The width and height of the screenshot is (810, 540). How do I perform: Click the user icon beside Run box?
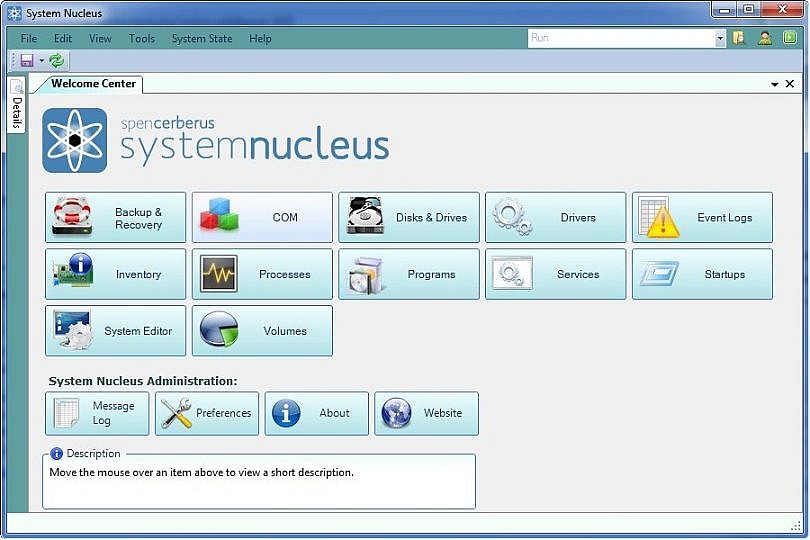click(765, 38)
